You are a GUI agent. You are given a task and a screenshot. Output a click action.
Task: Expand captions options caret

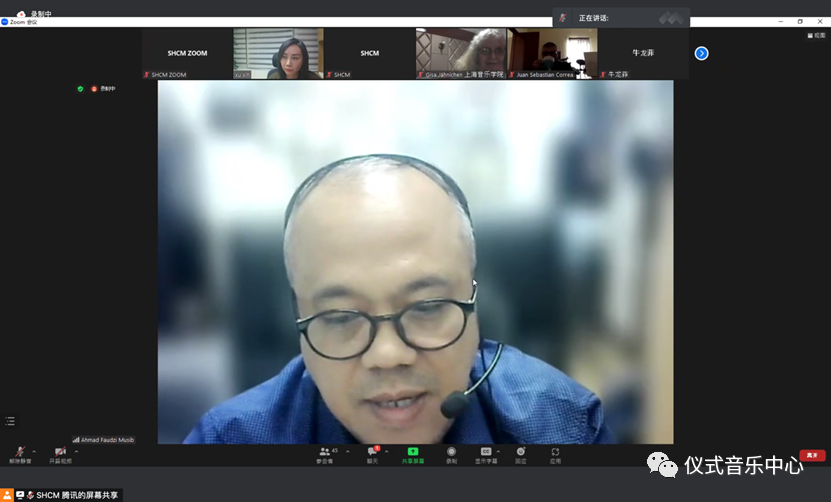pyautogui.click(x=498, y=451)
